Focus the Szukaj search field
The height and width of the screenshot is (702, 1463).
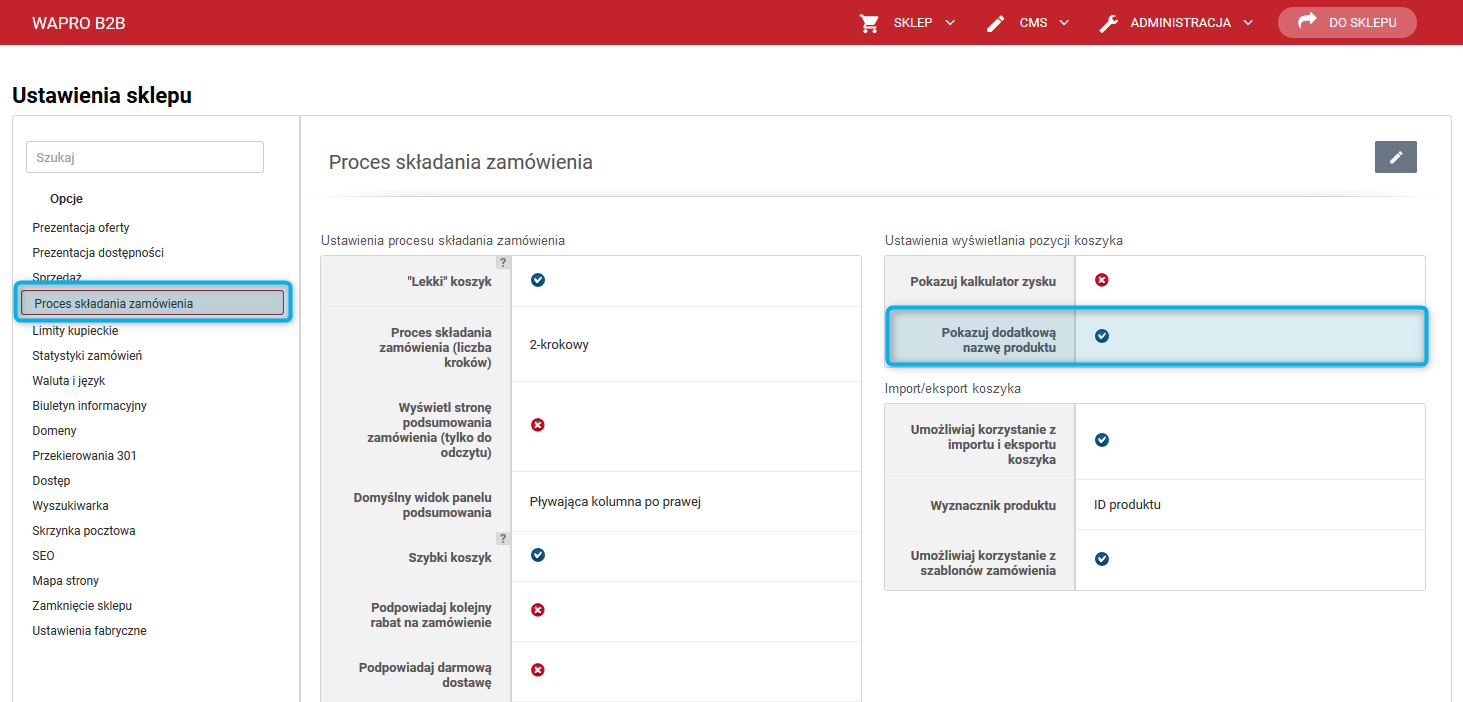pyautogui.click(x=145, y=157)
